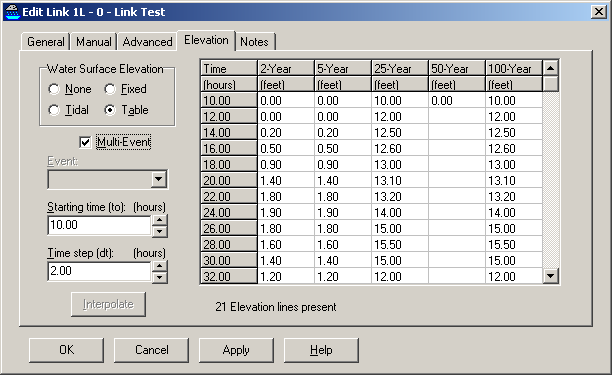Viewport: 612px width, 375px height.
Task: Click the 50-Year cell showing 0.00
Action: click(457, 101)
